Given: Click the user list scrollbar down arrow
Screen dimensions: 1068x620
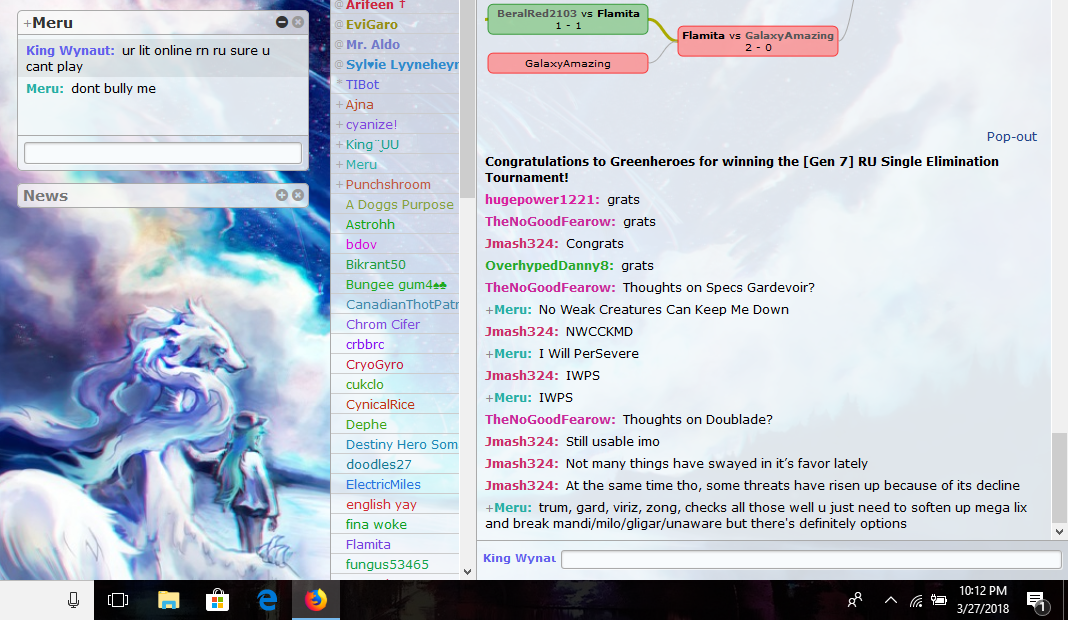Looking at the screenshot, I should [x=467, y=572].
